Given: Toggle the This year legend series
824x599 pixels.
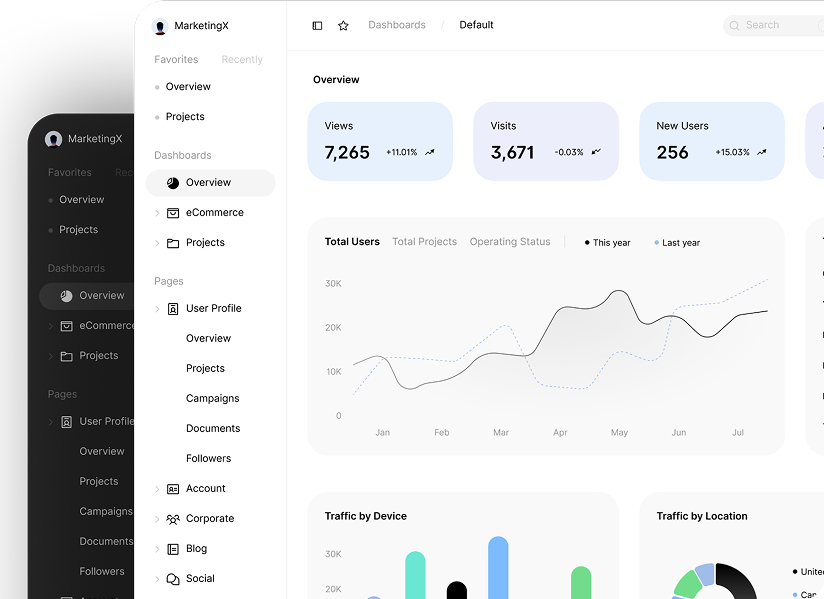Looking at the screenshot, I should click(607, 243).
